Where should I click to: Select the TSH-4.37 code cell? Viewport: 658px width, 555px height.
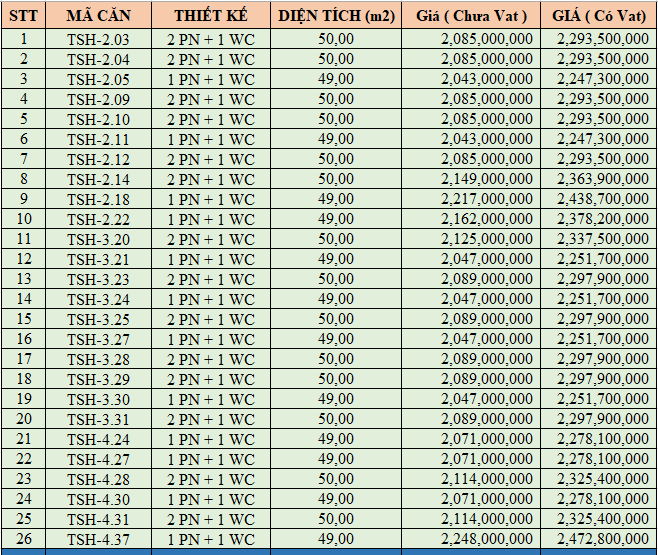click(x=98, y=539)
